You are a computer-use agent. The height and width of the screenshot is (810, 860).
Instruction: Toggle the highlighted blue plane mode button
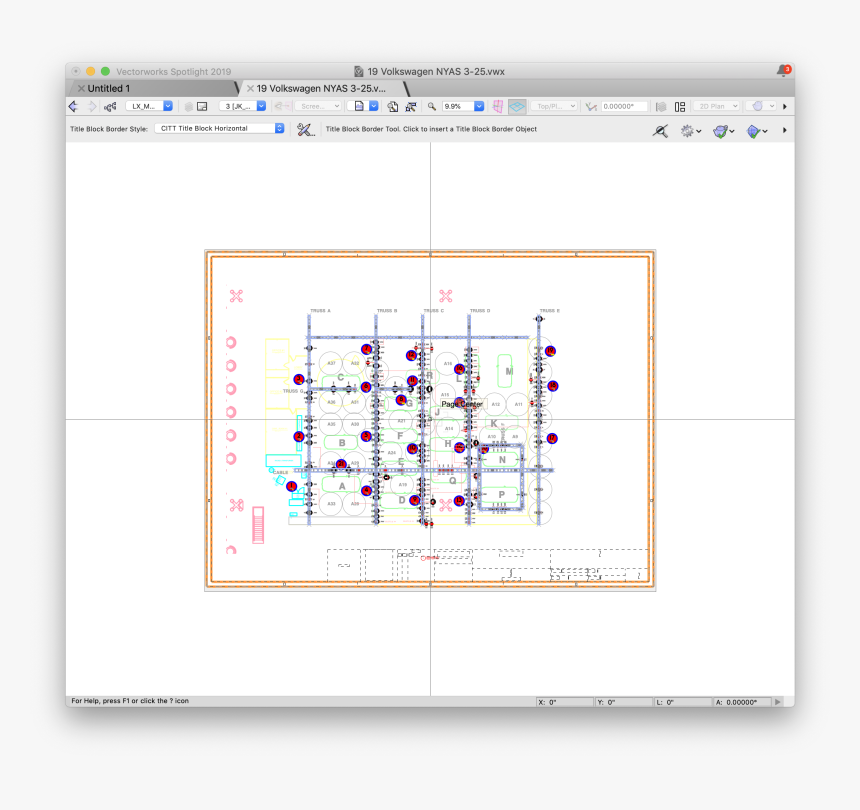pyautogui.click(x=517, y=106)
